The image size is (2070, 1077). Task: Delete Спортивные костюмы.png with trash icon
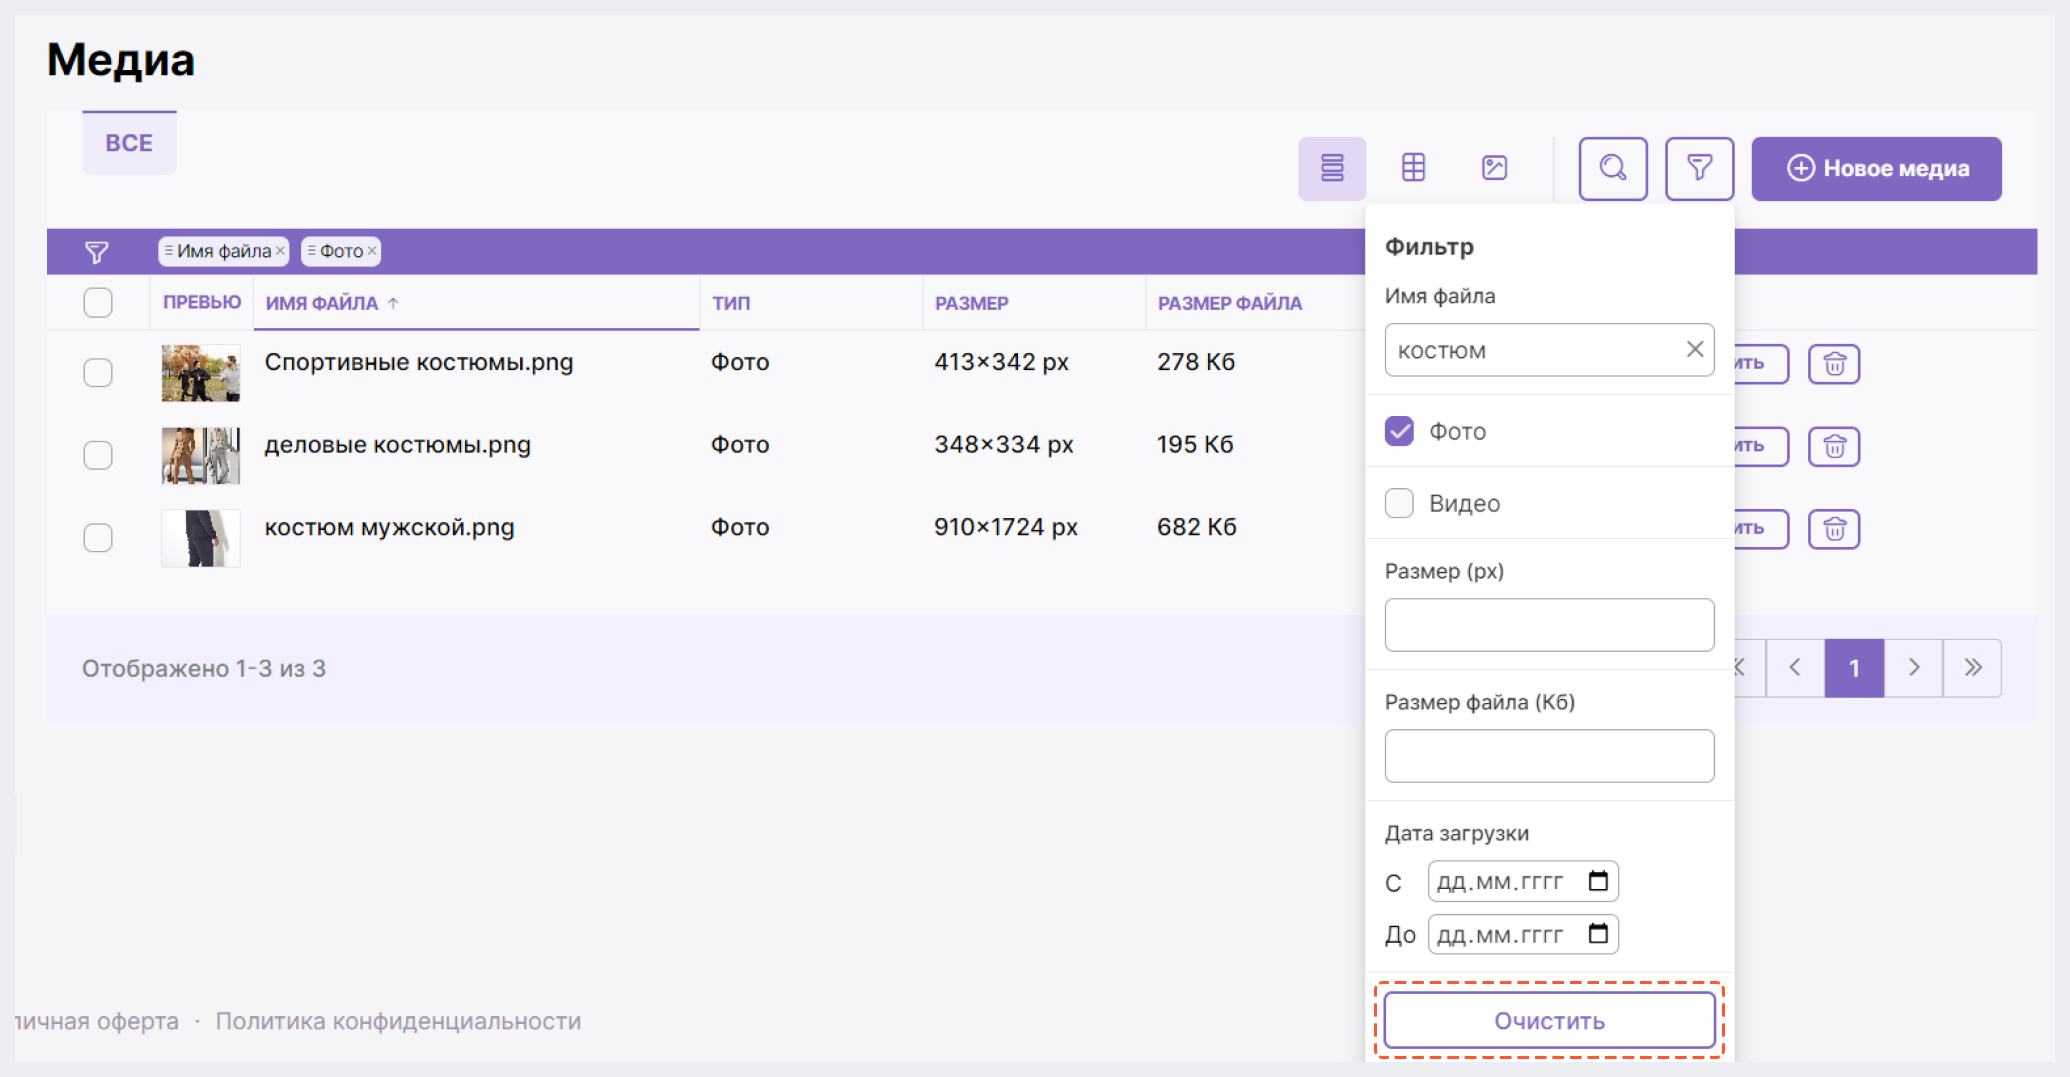click(1834, 364)
